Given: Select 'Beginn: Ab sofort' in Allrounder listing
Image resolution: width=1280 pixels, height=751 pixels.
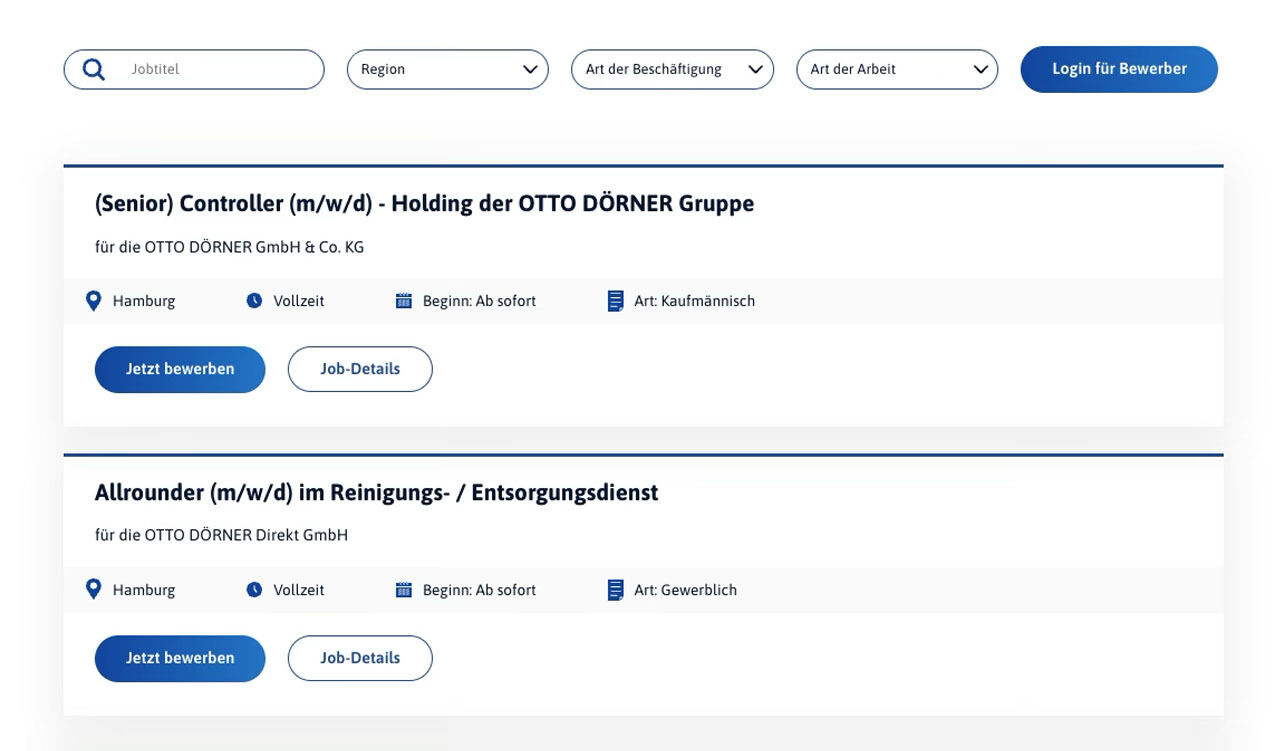Looking at the screenshot, I should pyautogui.click(x=479, y=590).
